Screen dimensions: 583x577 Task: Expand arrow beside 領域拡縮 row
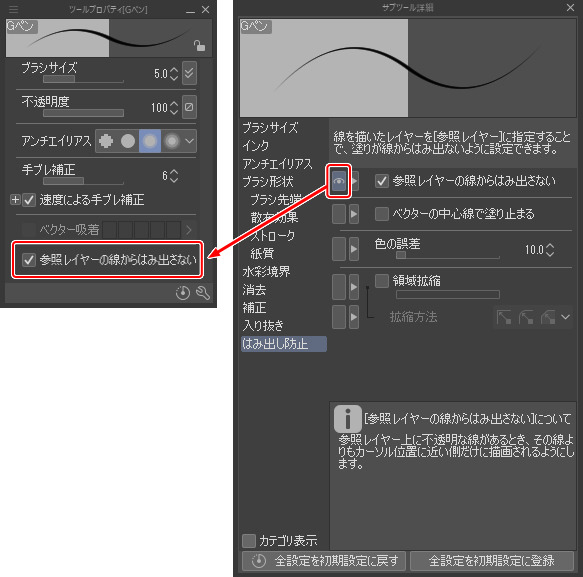click(x=354, y=287)
